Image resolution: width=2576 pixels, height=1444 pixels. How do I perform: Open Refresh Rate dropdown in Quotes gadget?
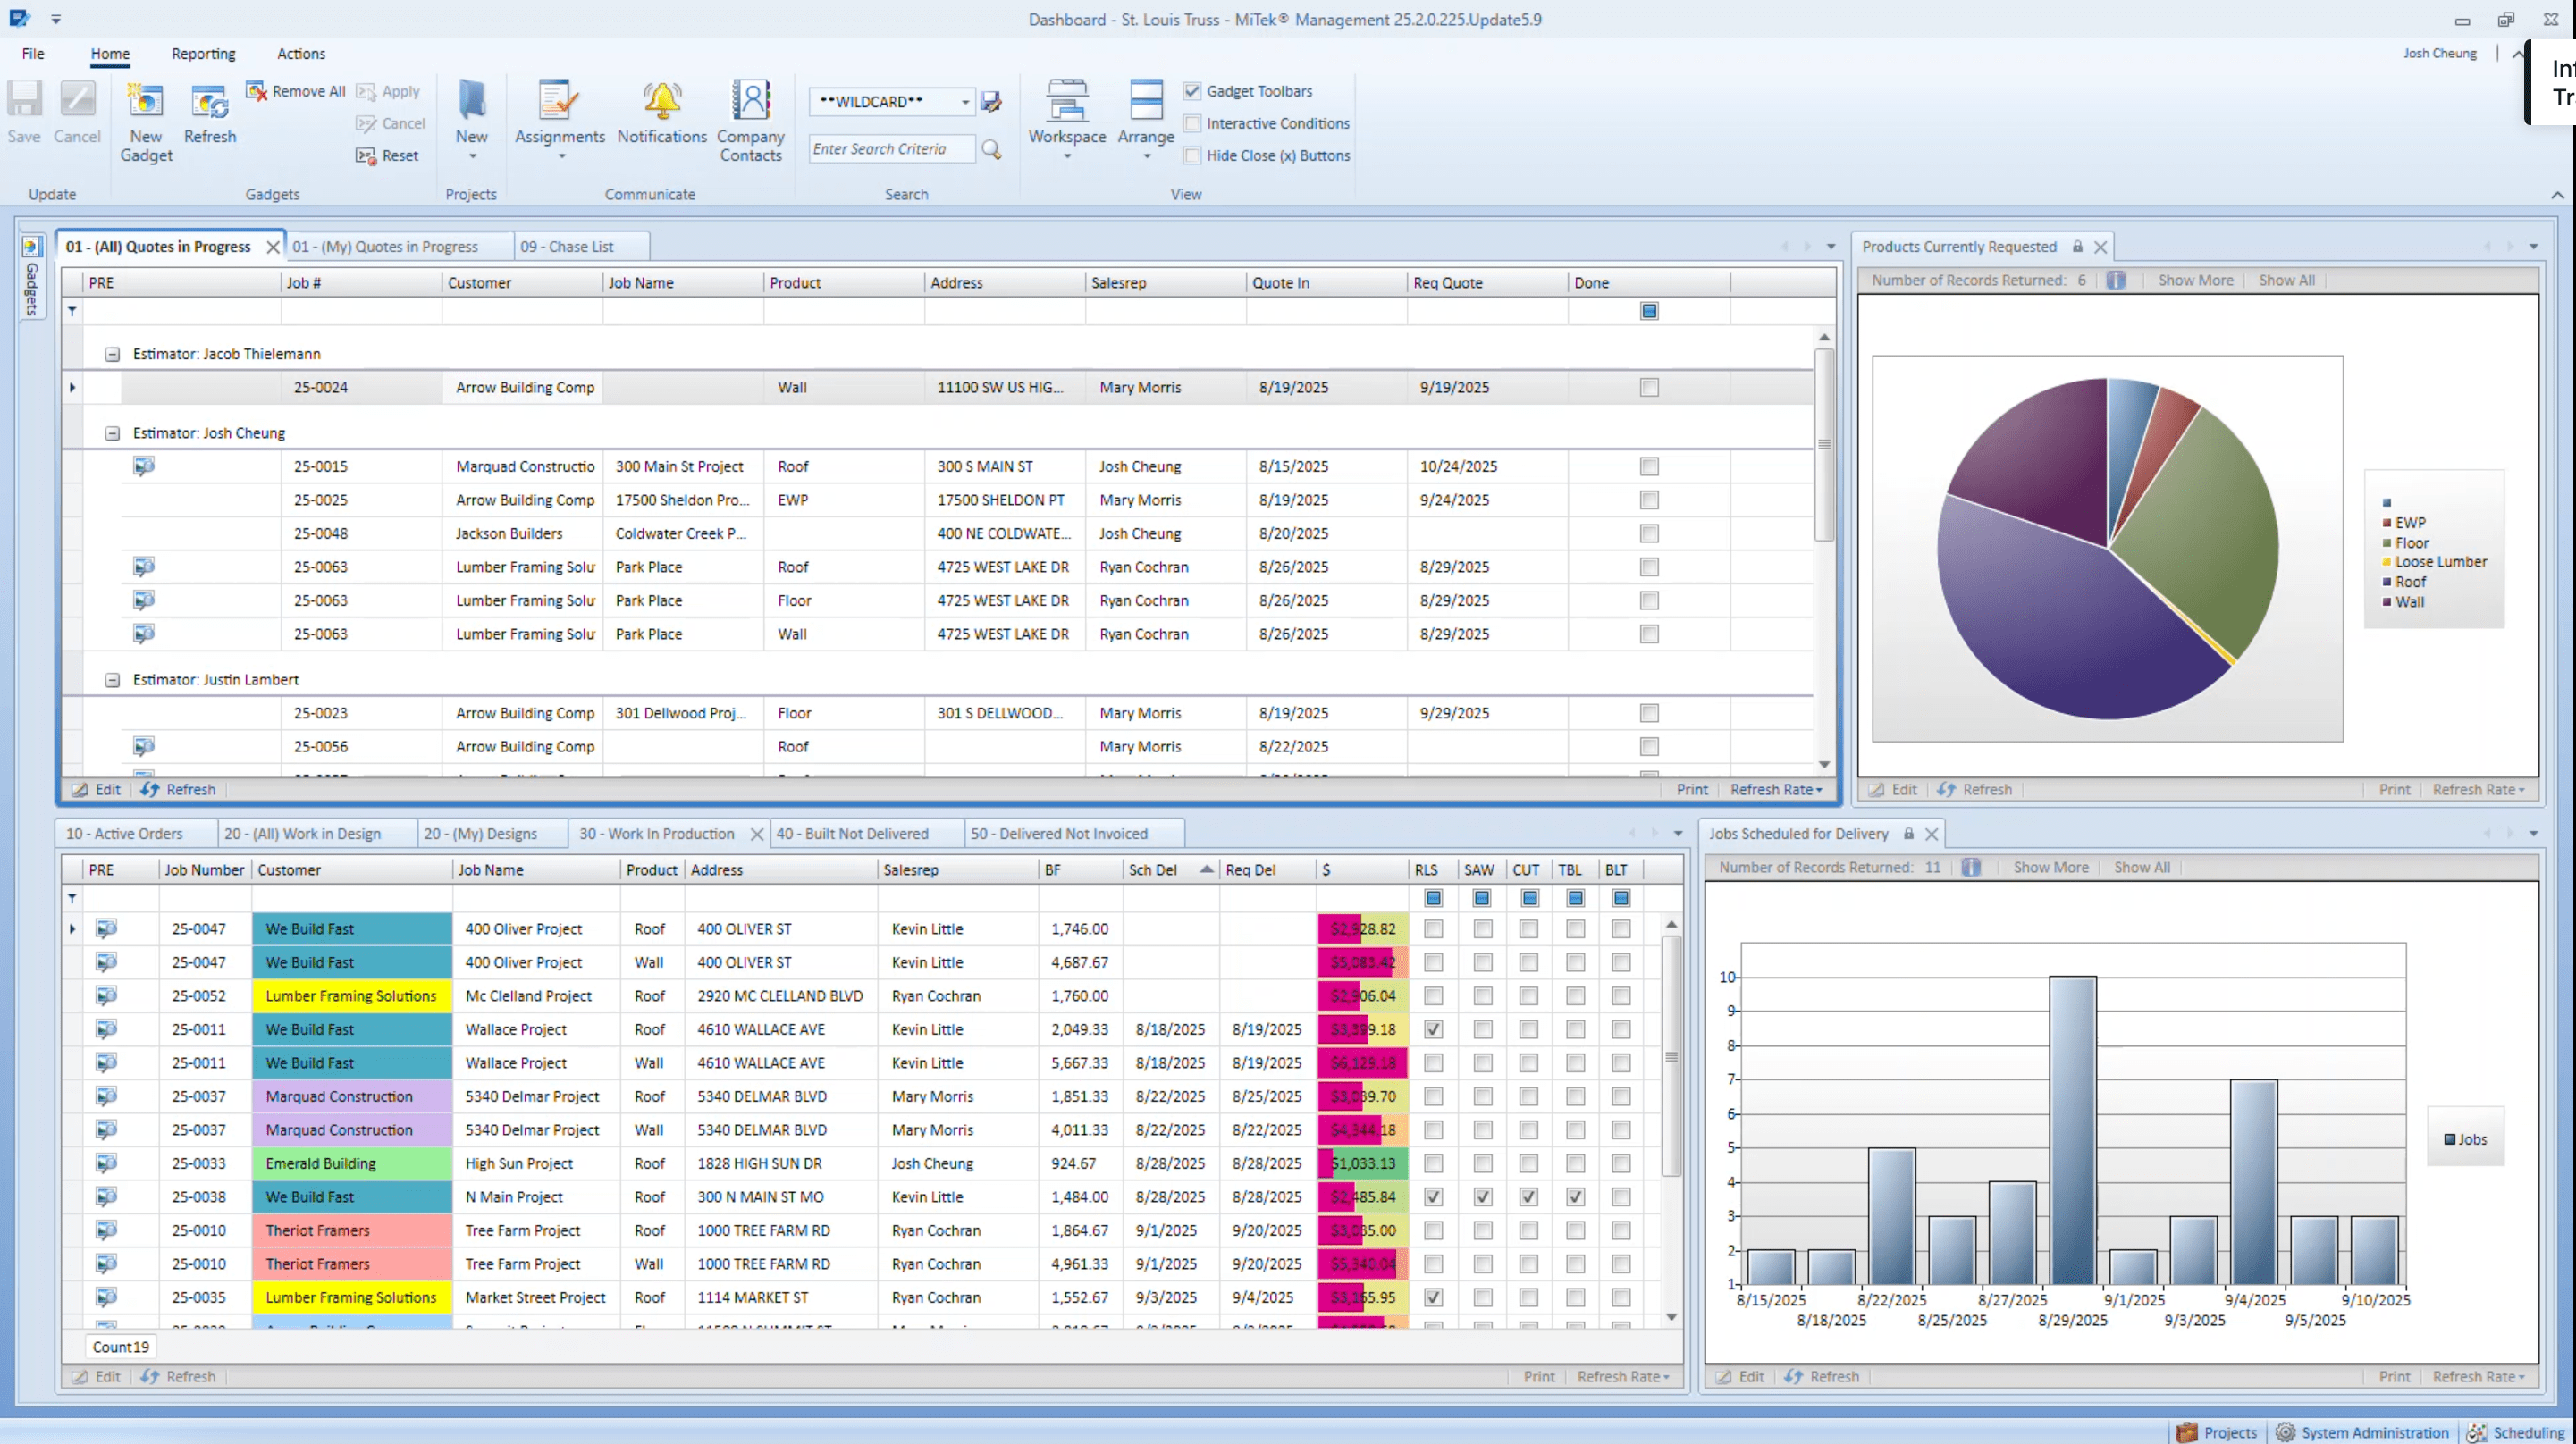coord(1776,790)
